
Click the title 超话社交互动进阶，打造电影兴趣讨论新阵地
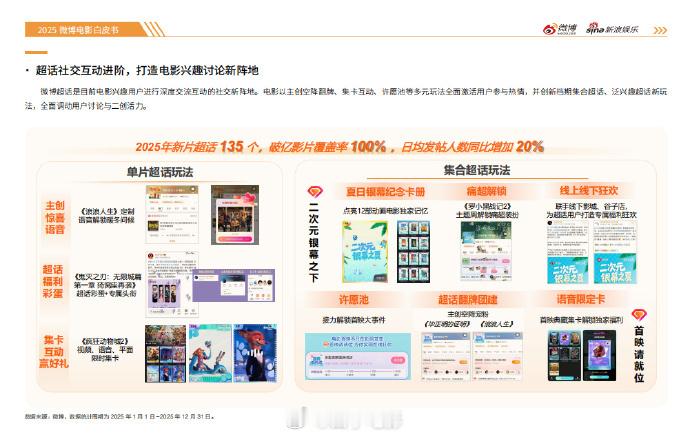click(x=147, y=70)
